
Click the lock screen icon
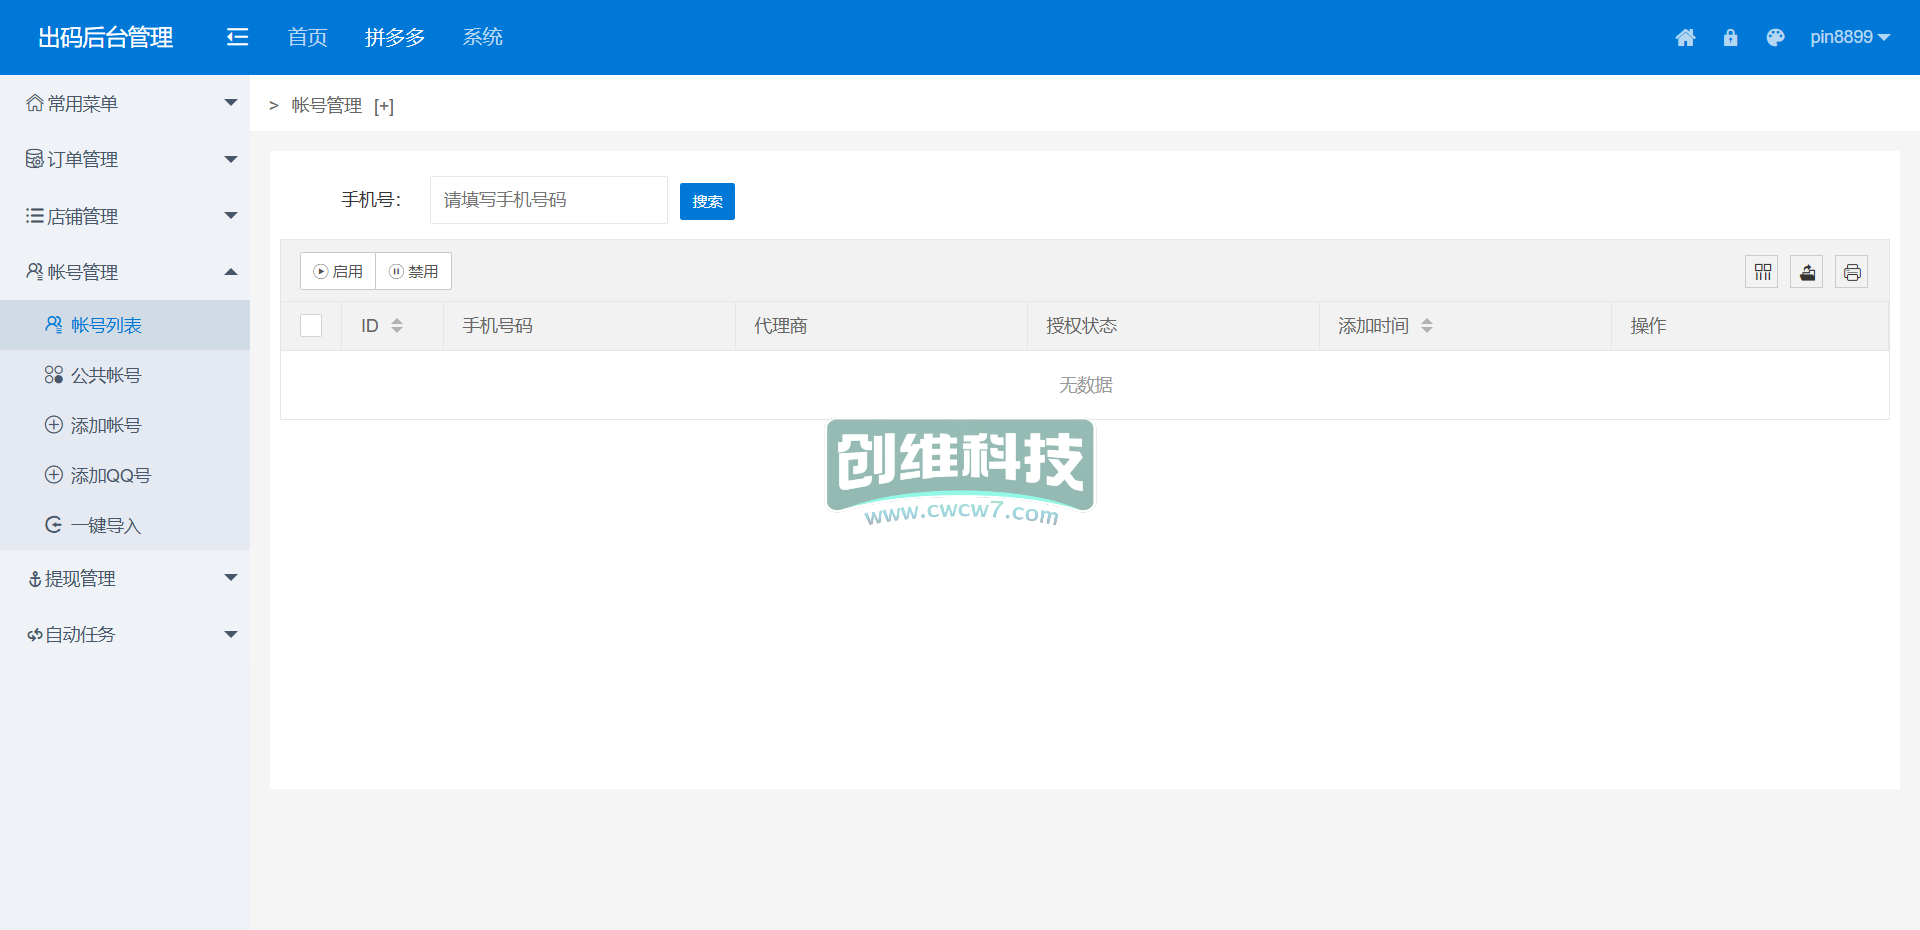[x=1730, y=38]
